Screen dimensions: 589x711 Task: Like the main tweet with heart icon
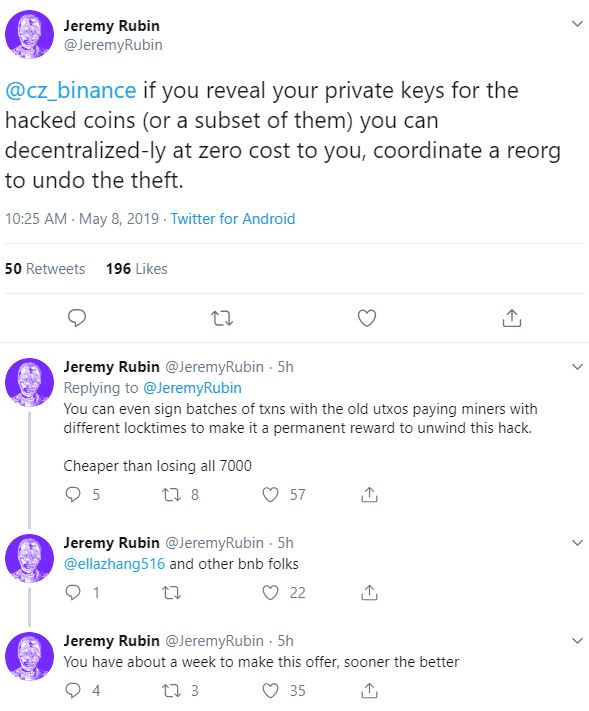click(x=367, y=318)
